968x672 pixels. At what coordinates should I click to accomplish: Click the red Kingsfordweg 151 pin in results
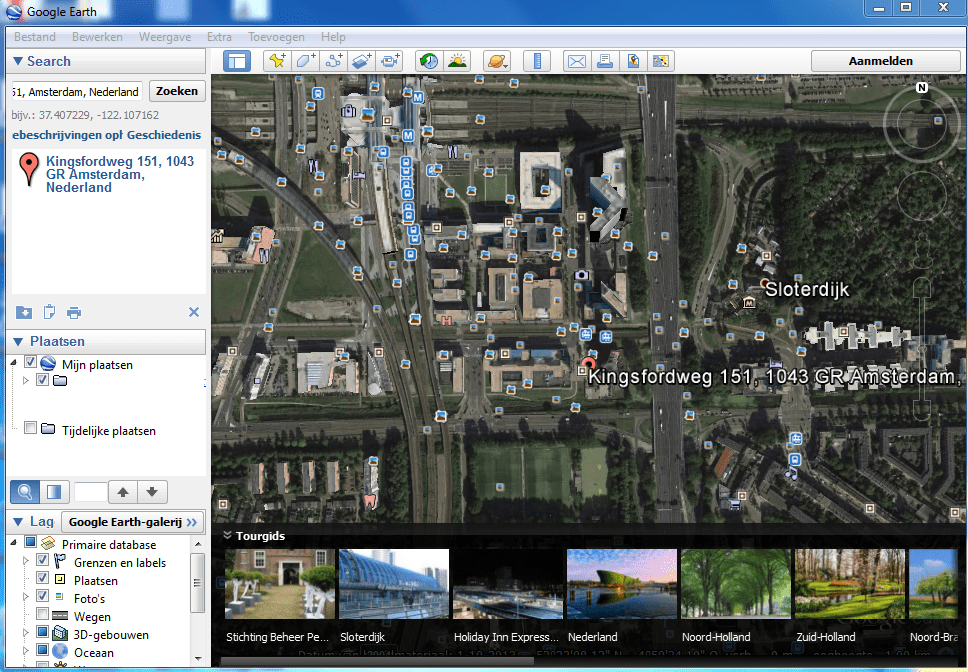point(28,169)
